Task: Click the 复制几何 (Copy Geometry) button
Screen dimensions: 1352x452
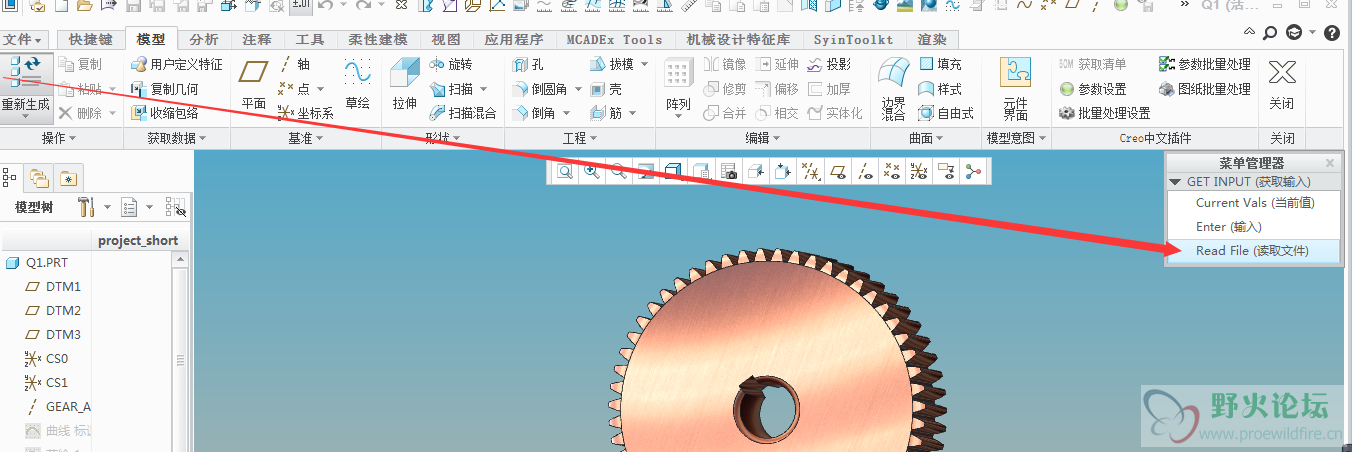Action: coord(165,89)
